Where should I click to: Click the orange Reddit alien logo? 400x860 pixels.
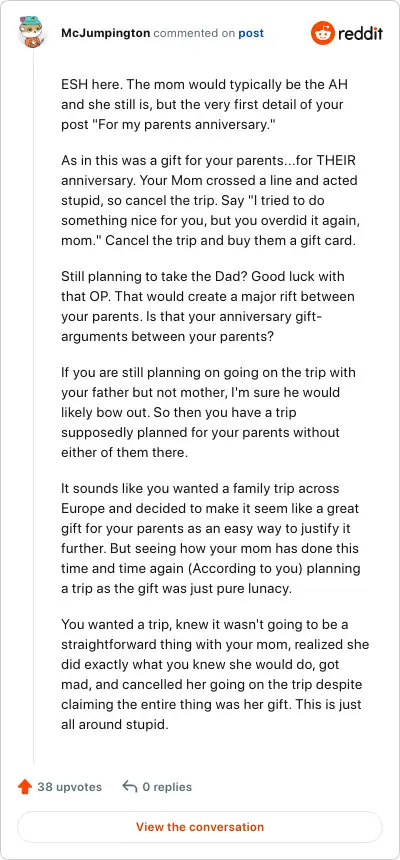(x=323, y=33)
